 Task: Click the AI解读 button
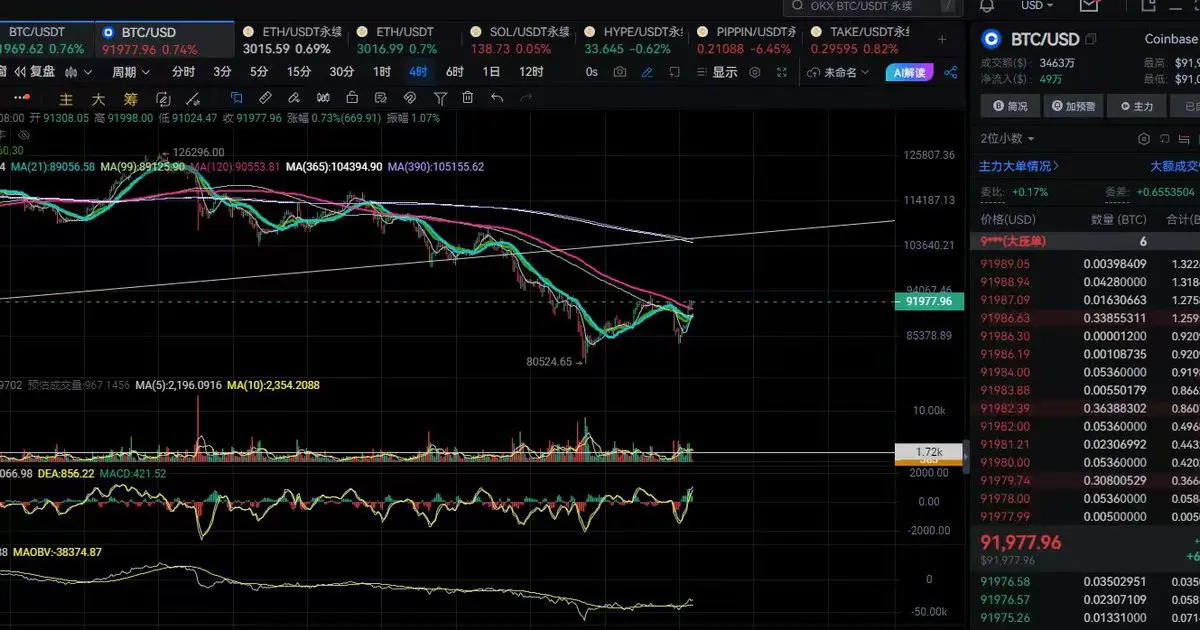point(909,72)
